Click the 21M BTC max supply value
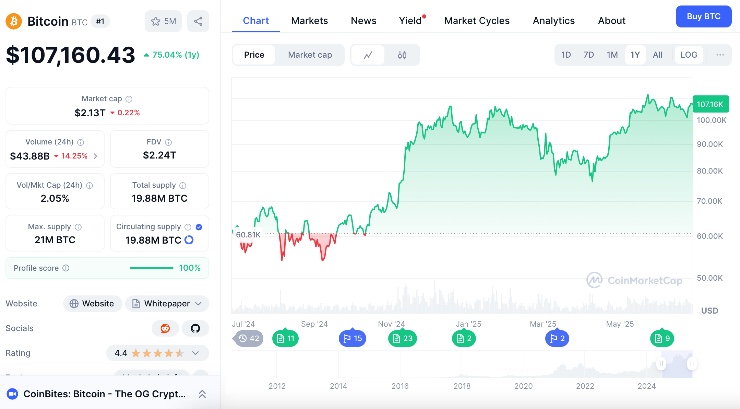Image resolution: width=740 pixels, height=409 pixels. 55,240
